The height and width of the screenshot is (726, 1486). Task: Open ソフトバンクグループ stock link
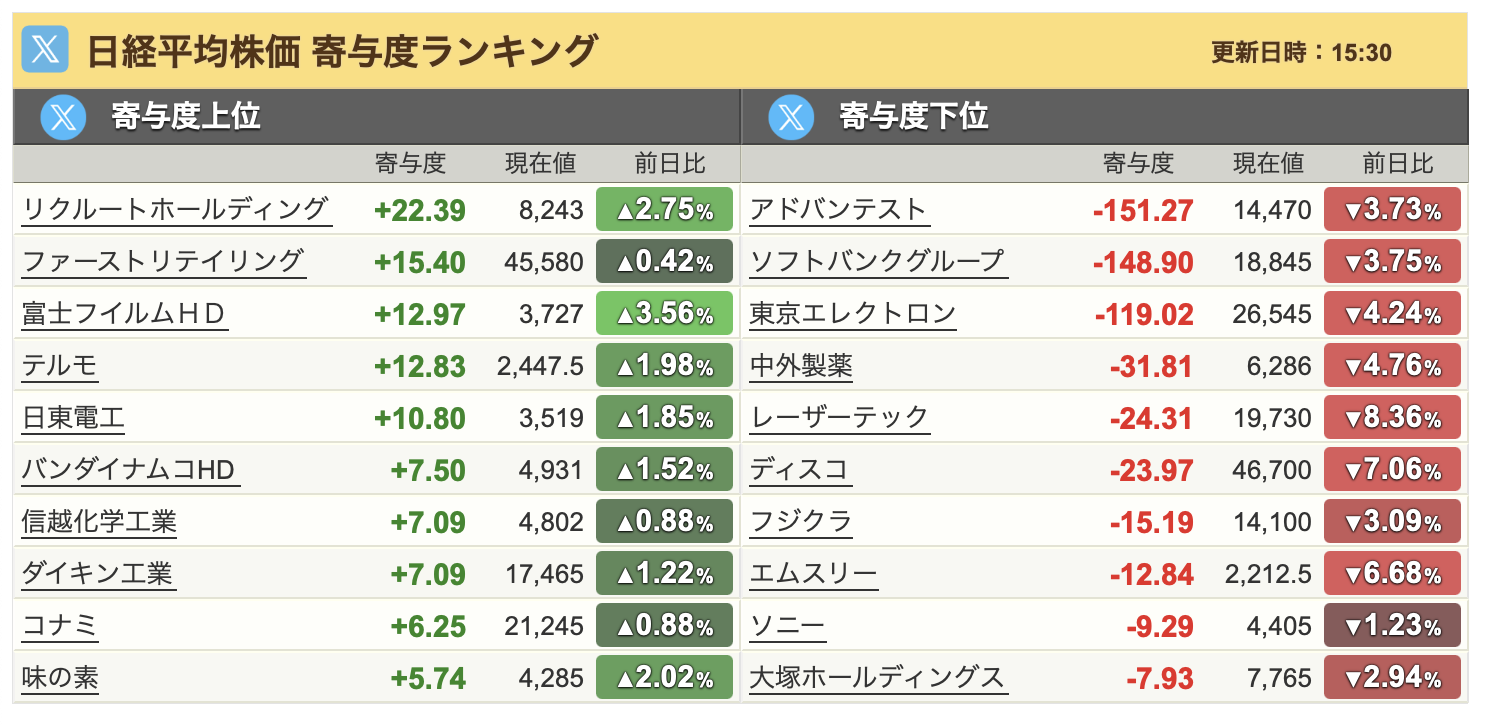tap(876, 261)
